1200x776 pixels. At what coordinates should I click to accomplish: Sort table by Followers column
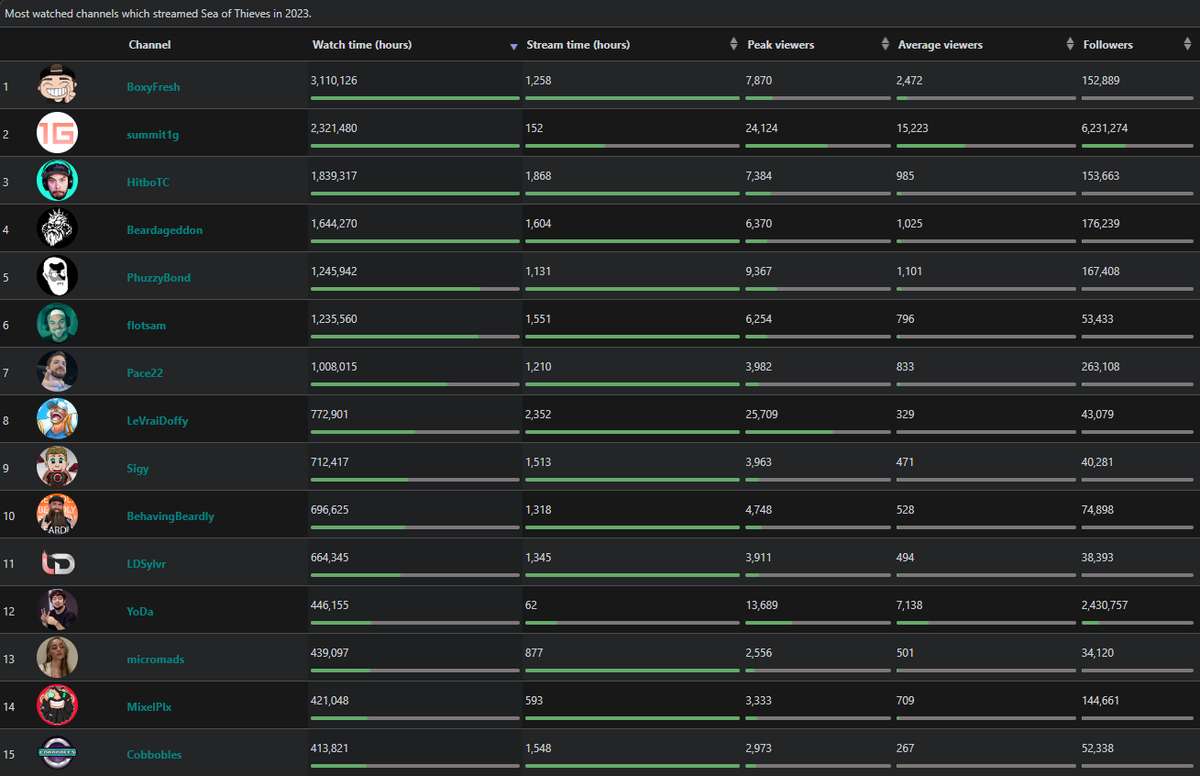point(1108,45)
